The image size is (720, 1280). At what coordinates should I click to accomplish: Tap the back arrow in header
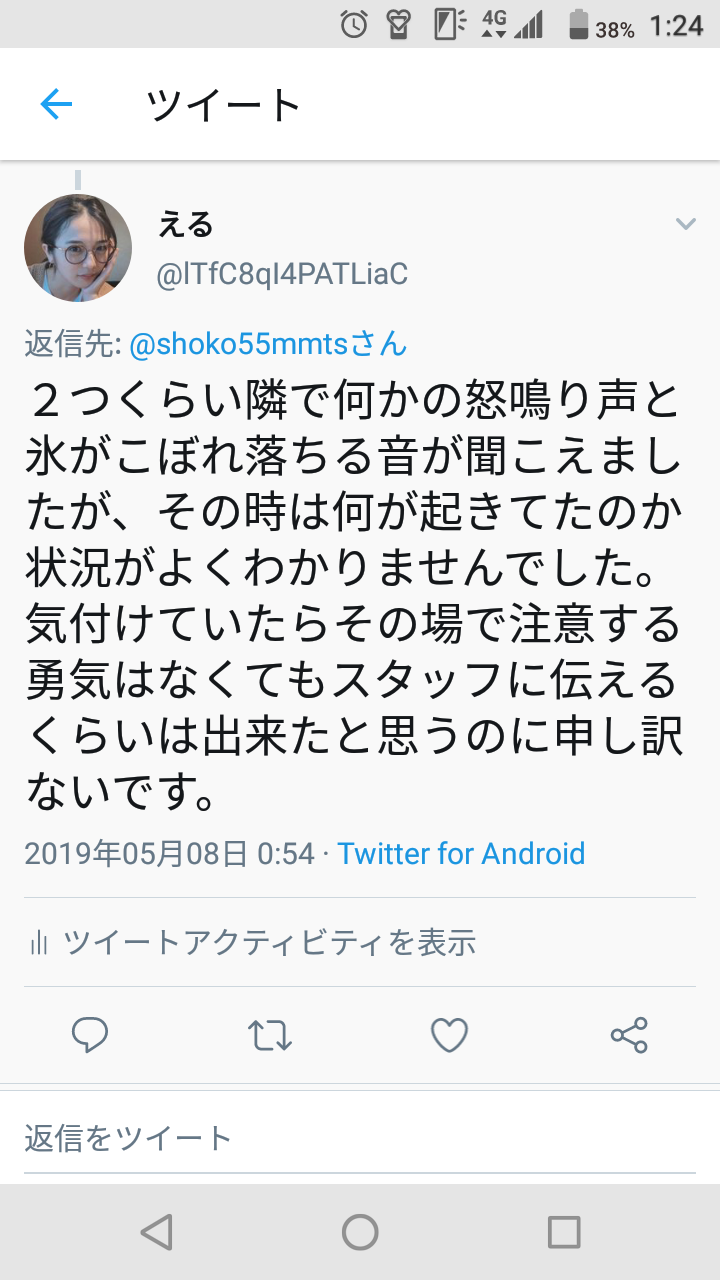[56, 103]
